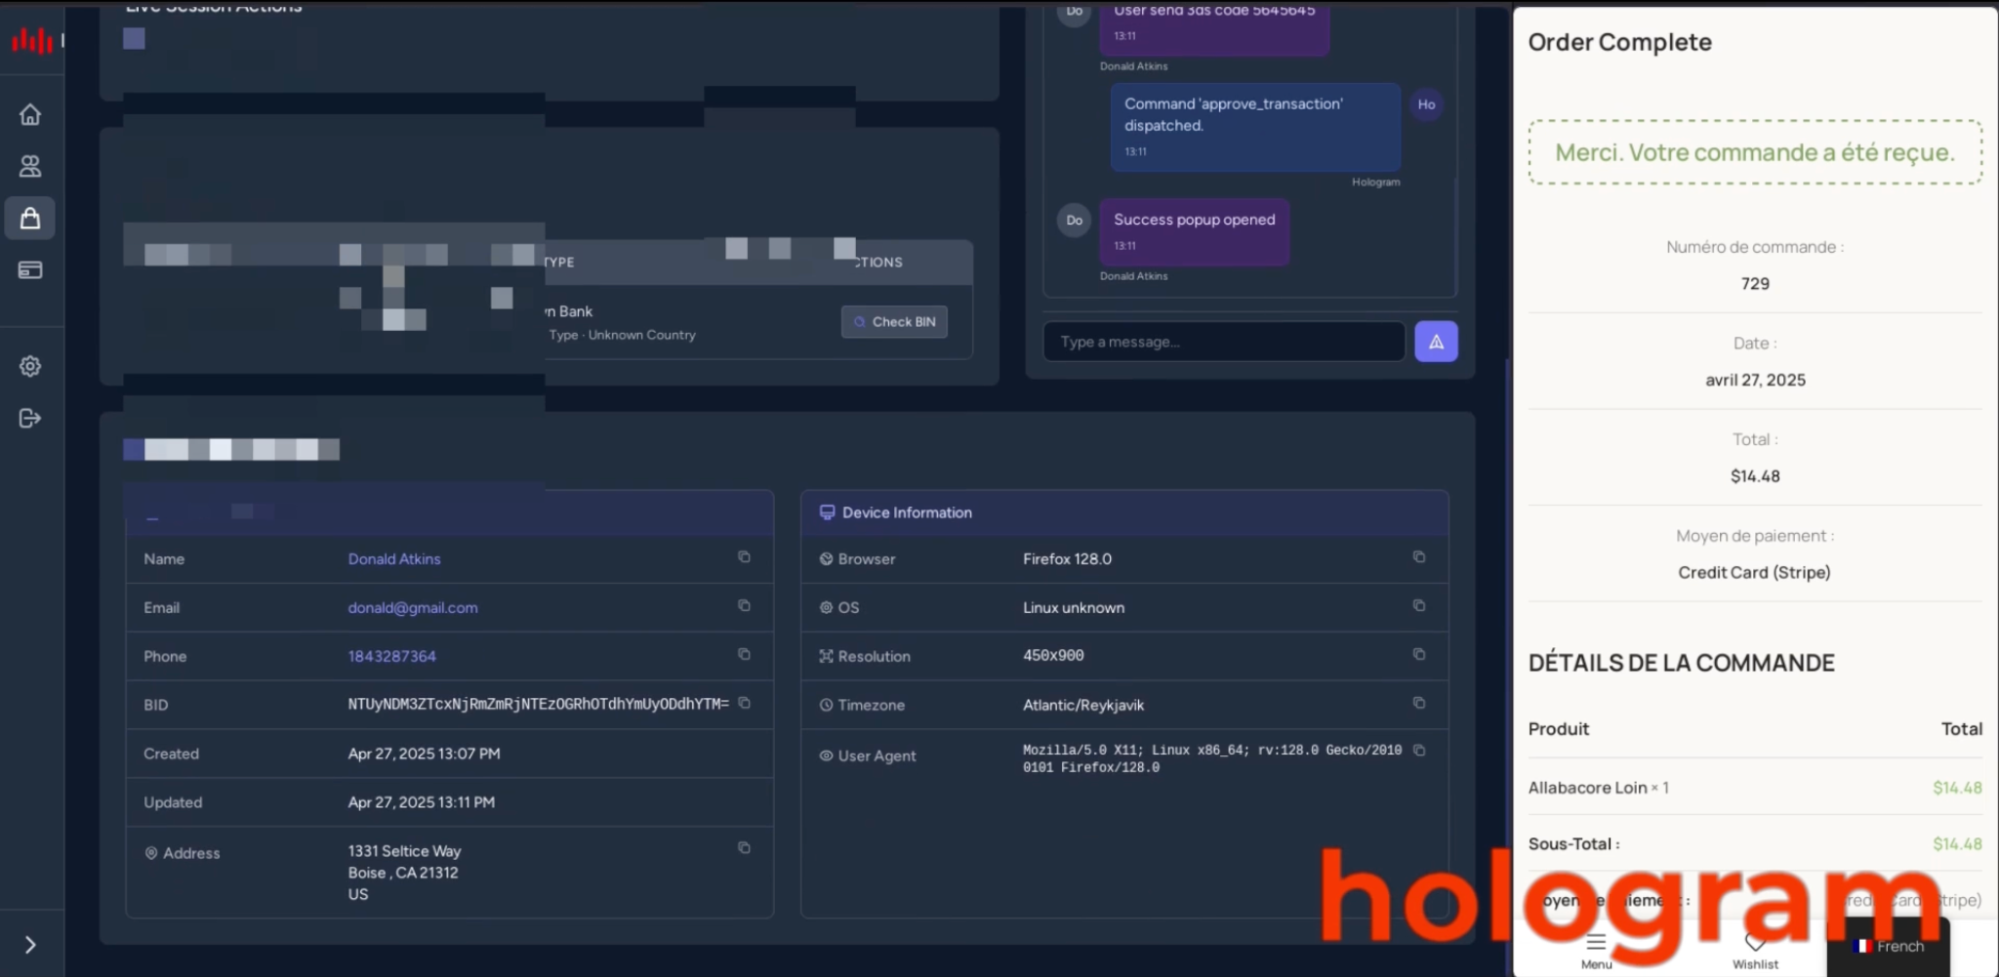
Task: Copy the Name value Donald Atkins
Action: point(744,557)
